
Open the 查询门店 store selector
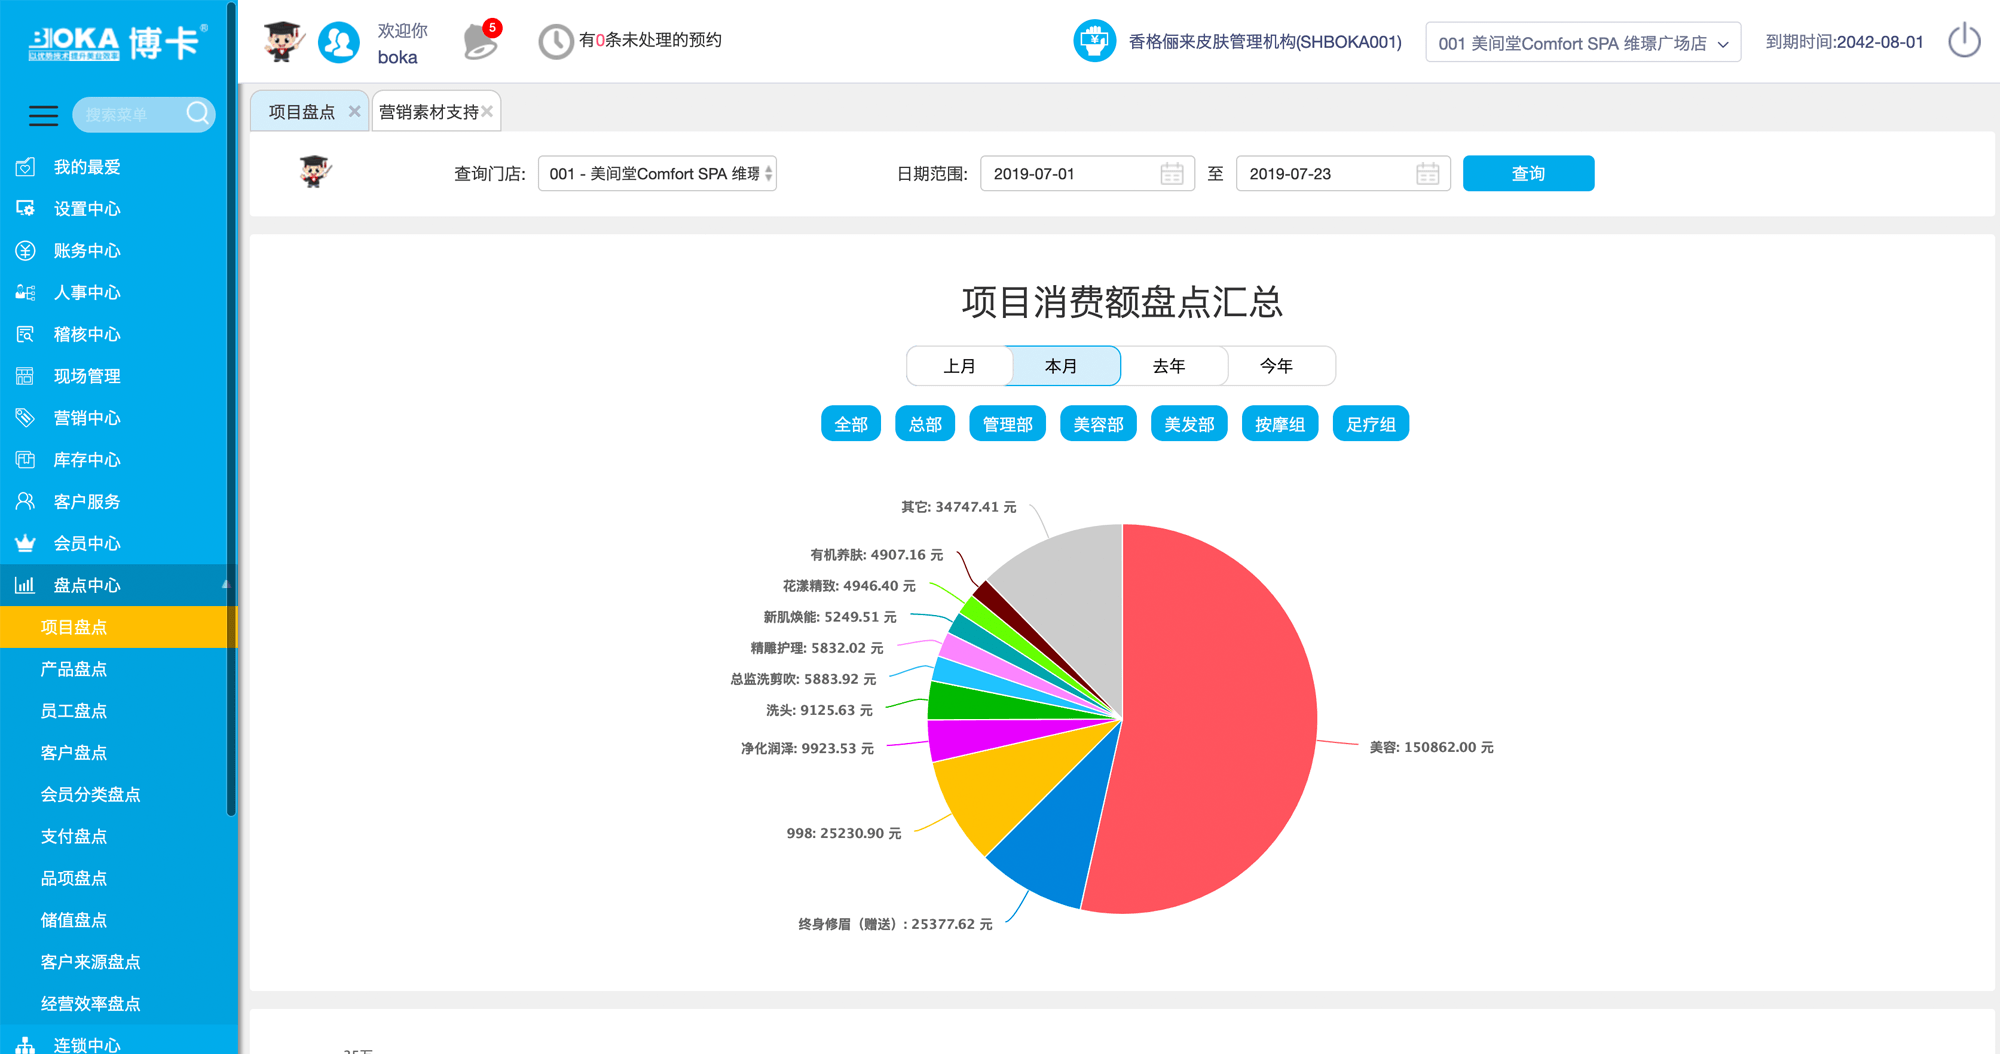click(656, 173)
